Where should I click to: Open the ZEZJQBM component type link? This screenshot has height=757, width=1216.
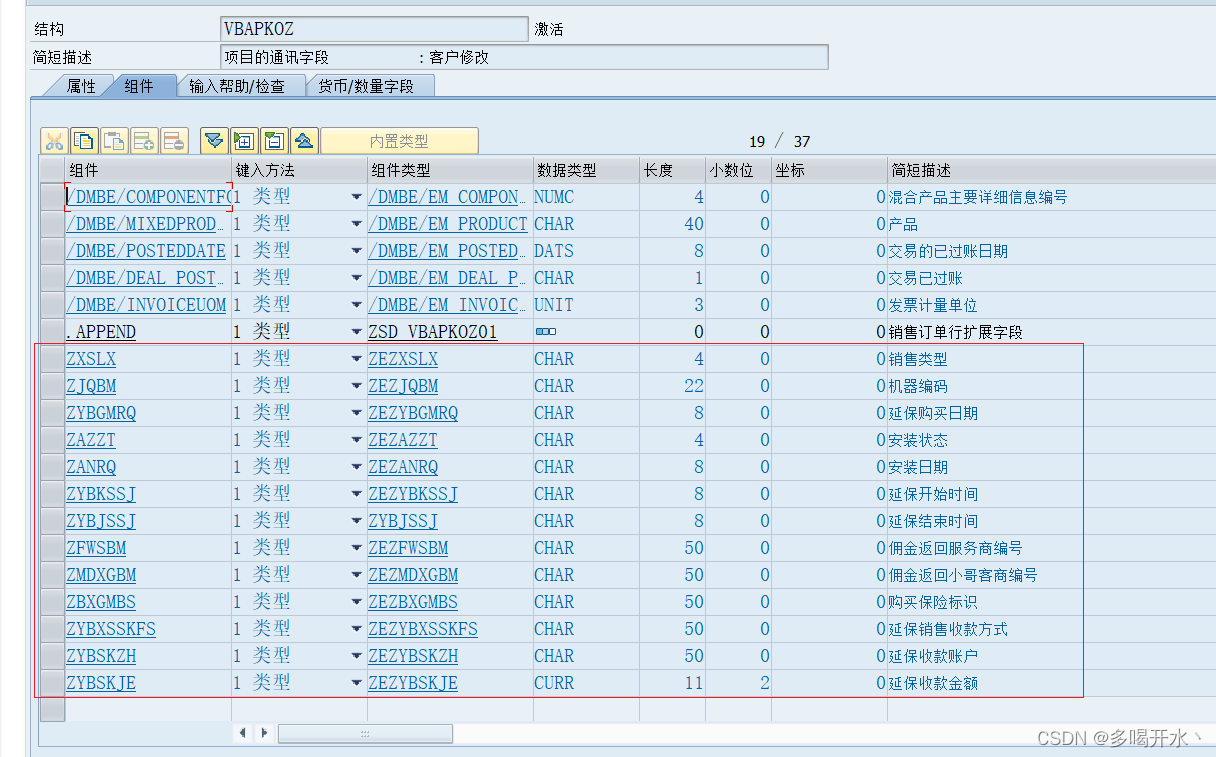(x=403, y=385)
